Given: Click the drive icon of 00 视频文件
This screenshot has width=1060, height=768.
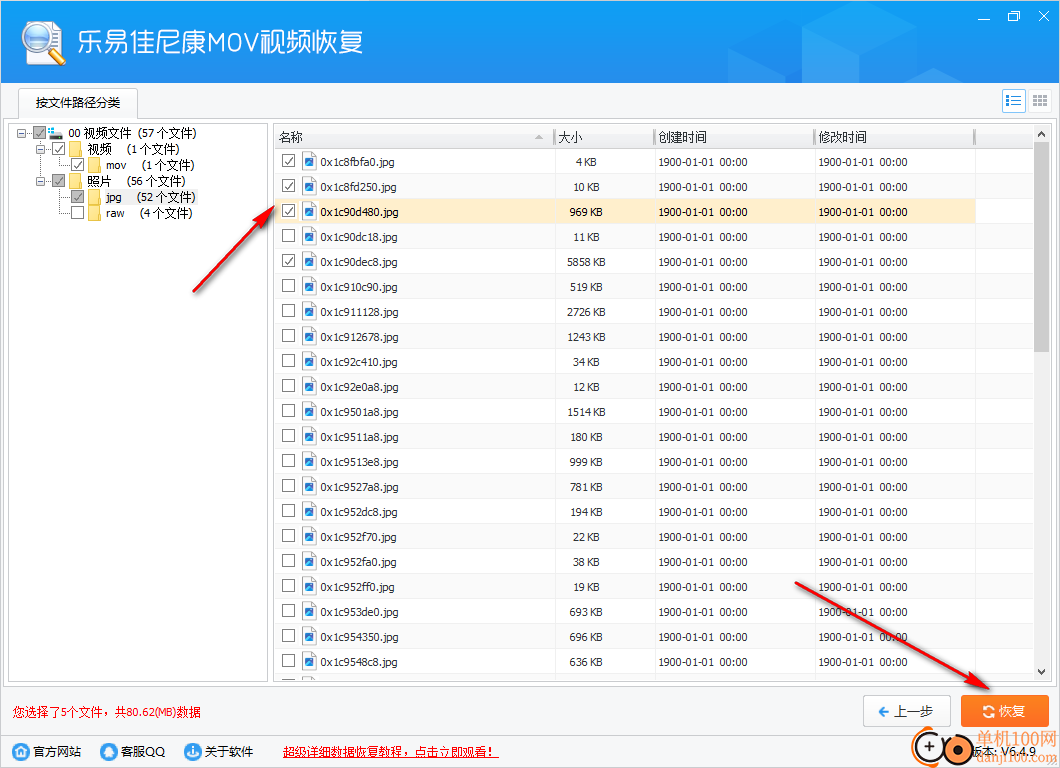Looking at the screenshot, I should click(55, 133).
